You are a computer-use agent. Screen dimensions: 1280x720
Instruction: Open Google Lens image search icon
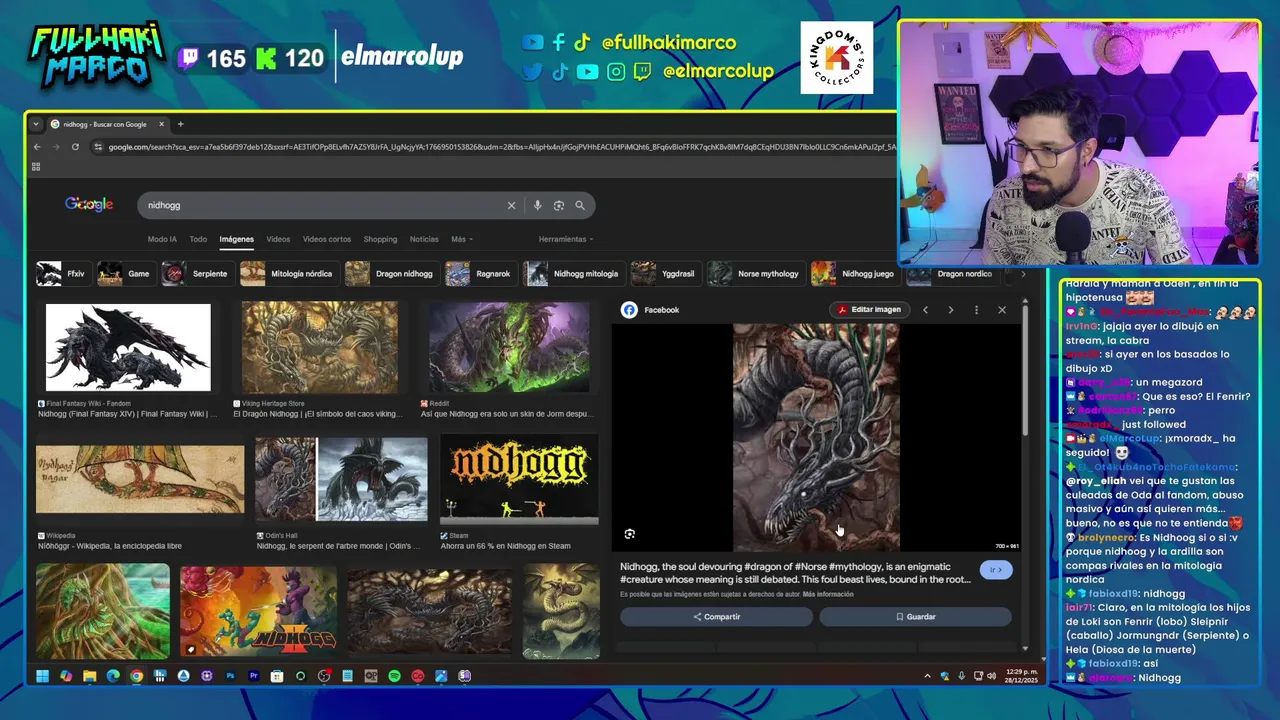559,205
